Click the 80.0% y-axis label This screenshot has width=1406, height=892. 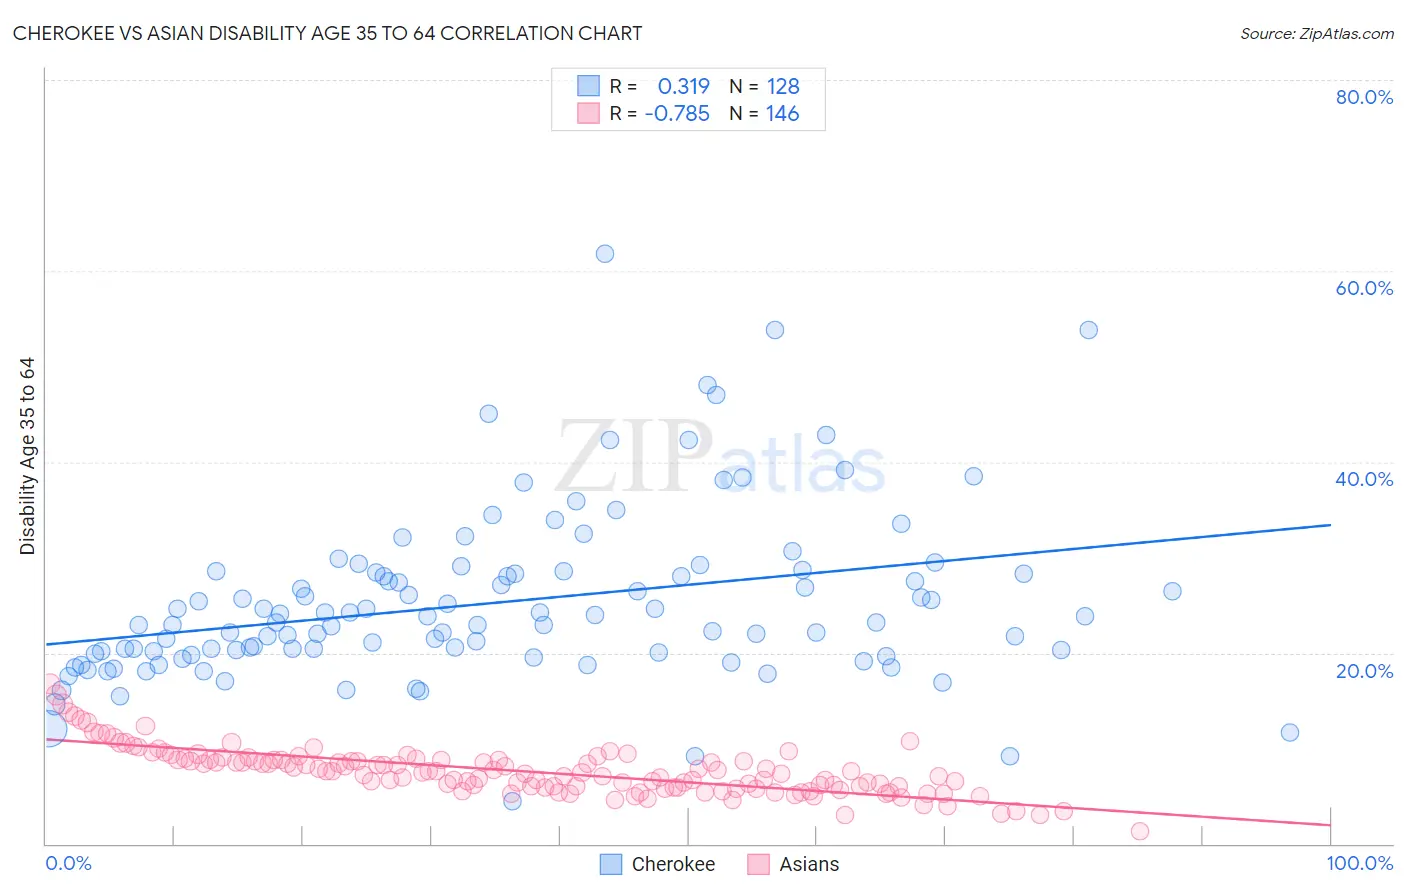pos(1364,97)
